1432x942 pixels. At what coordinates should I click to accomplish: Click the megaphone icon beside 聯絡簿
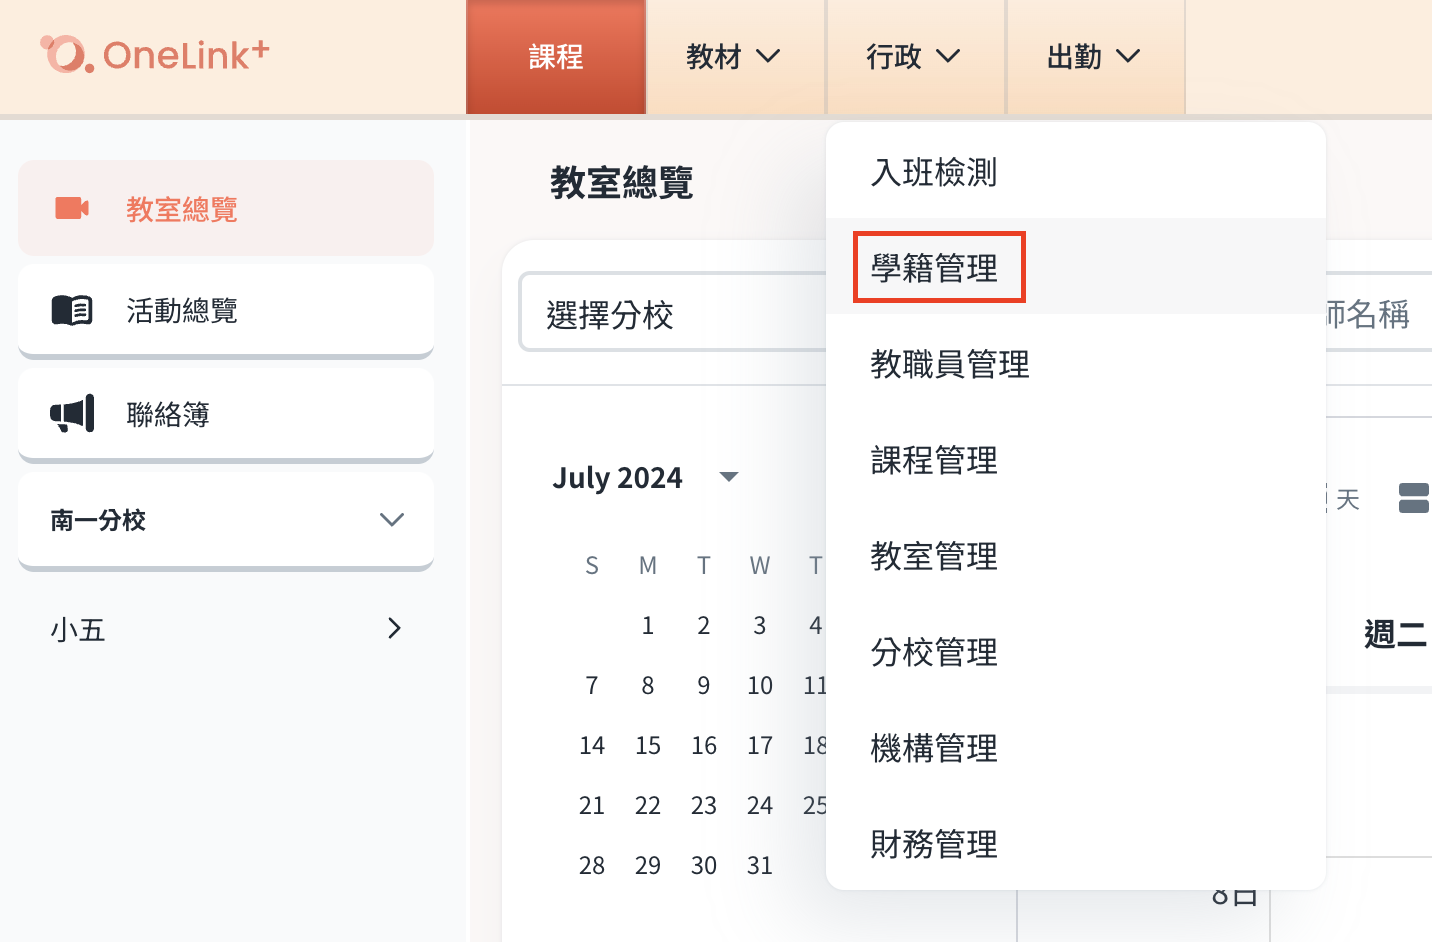point(70,414)
